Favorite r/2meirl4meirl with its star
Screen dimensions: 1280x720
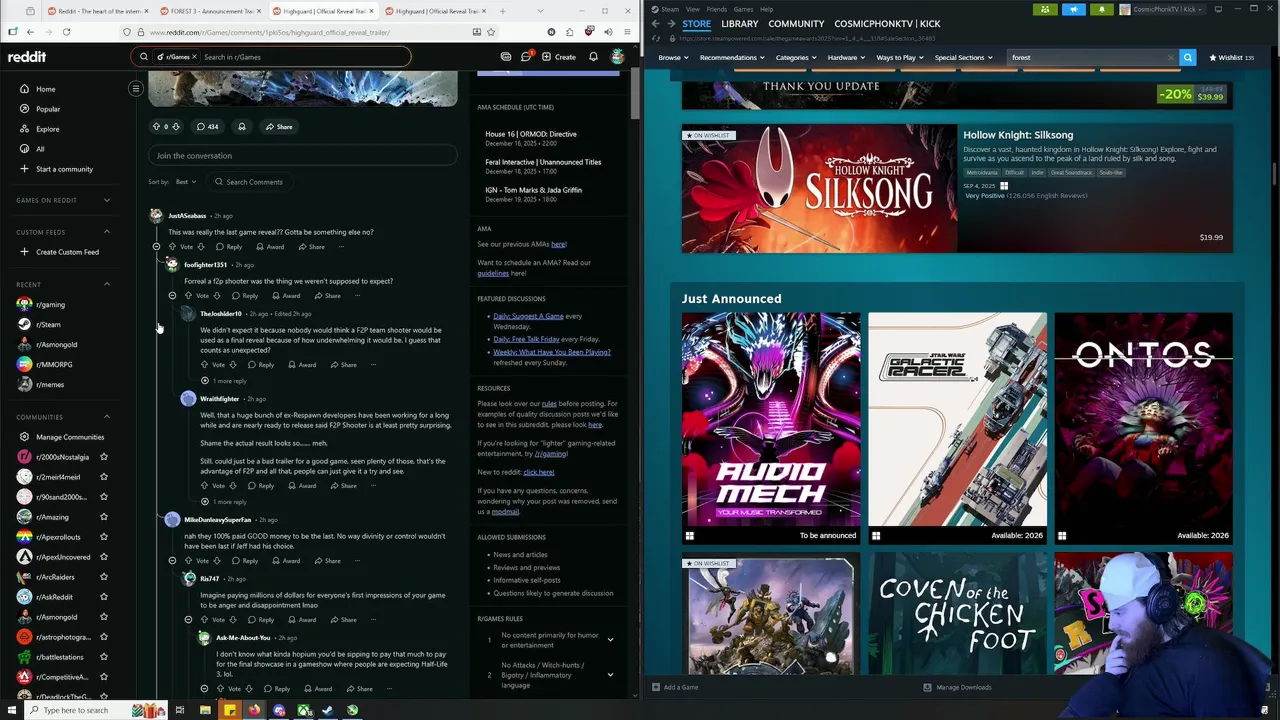point(103,477)
